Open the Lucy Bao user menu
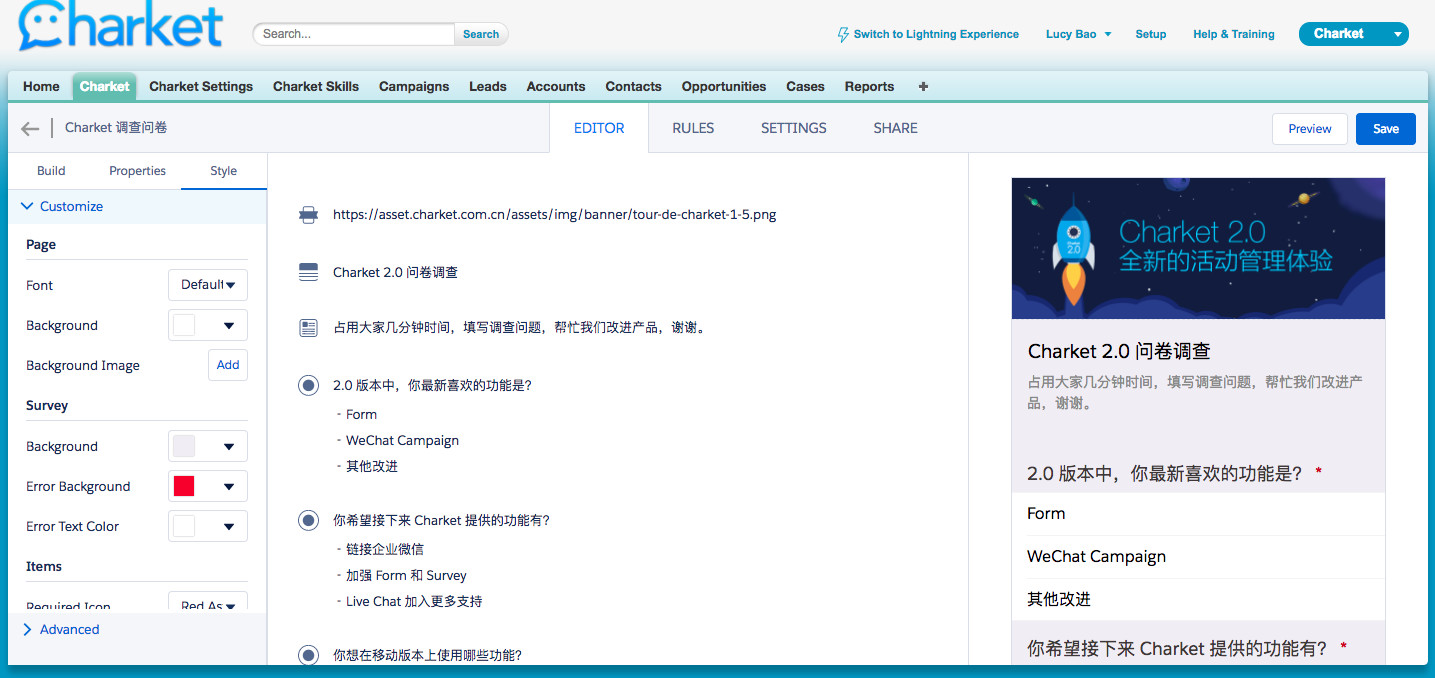 1078,34
